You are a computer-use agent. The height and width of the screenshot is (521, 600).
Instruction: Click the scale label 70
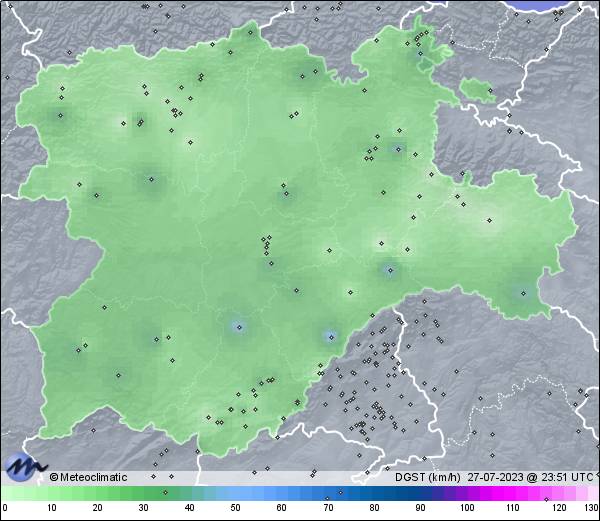click(328, 508)
